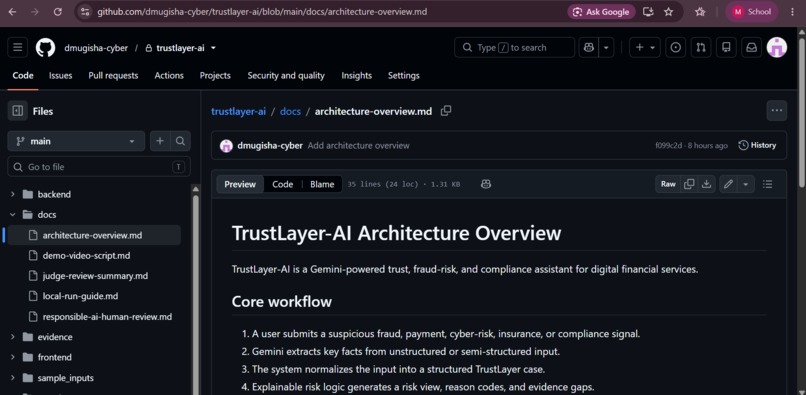
Task: Click Ask Google in address bar
Action: [601, 12]
